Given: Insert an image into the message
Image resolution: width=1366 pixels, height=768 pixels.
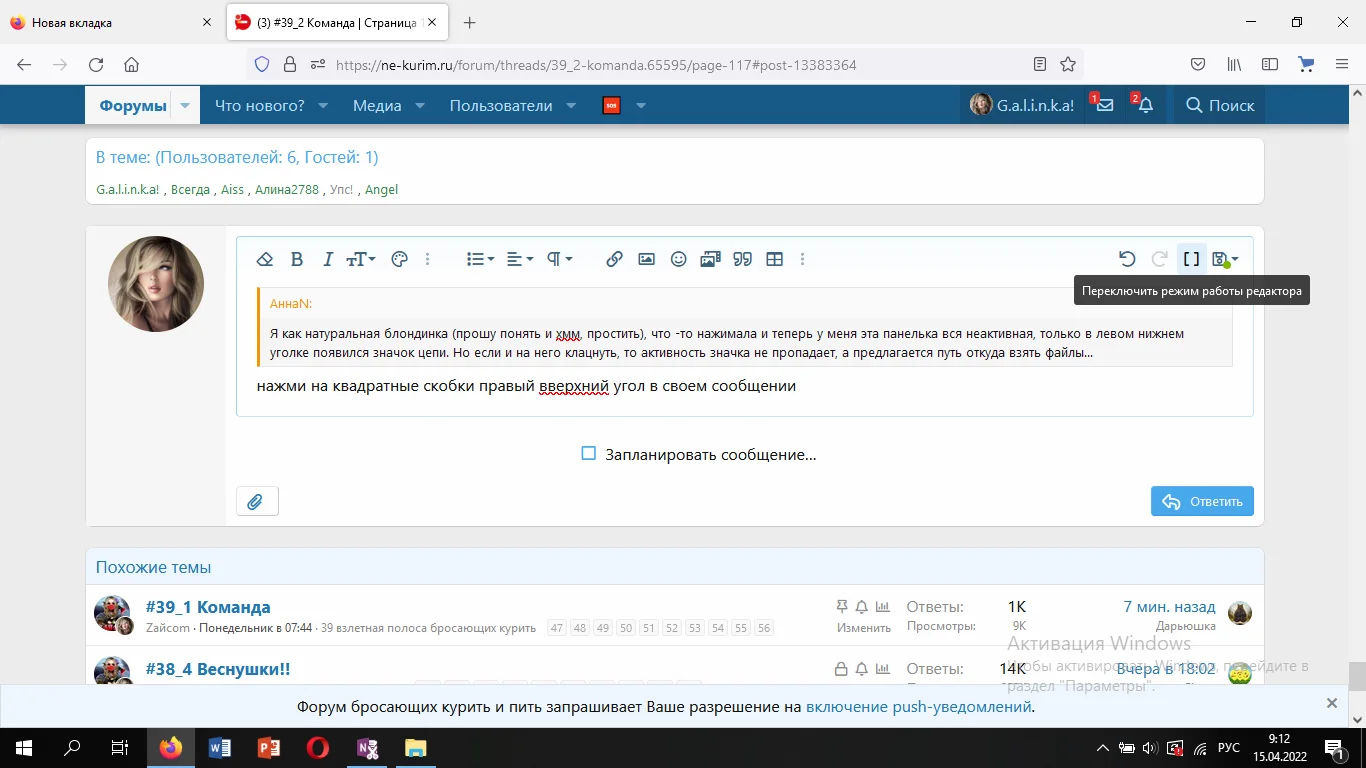Looking at the screenshot, I should pos(646,259).
